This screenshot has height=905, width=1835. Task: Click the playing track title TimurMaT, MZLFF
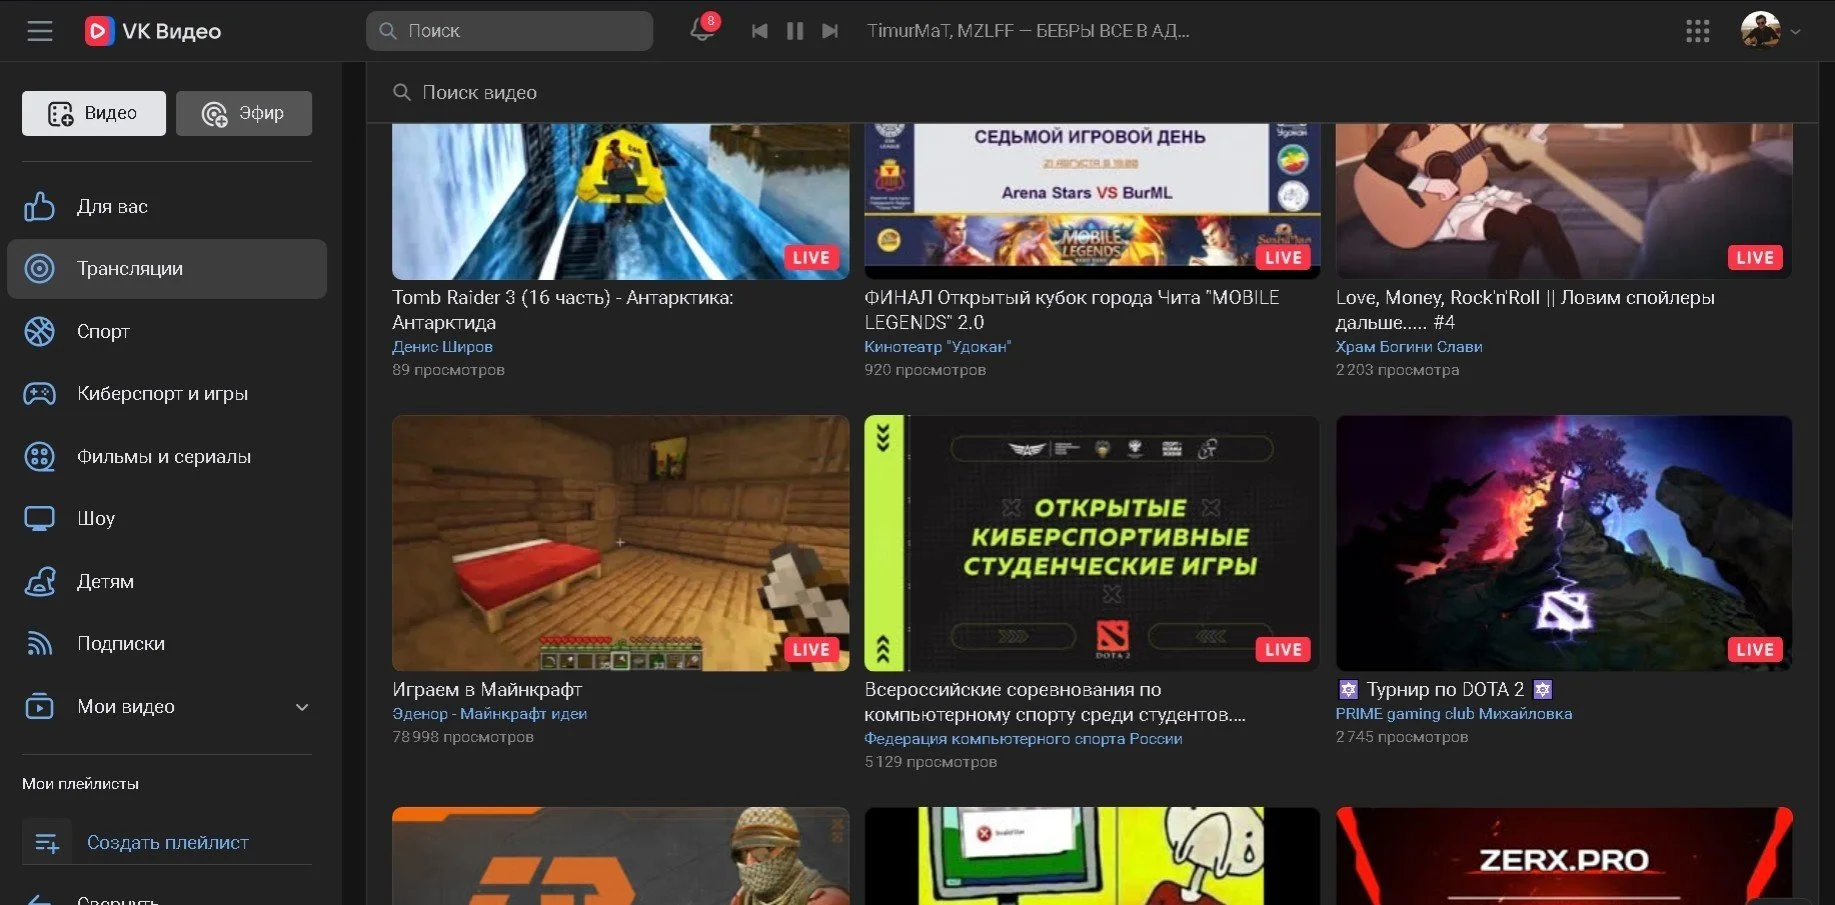[1028, 31]
